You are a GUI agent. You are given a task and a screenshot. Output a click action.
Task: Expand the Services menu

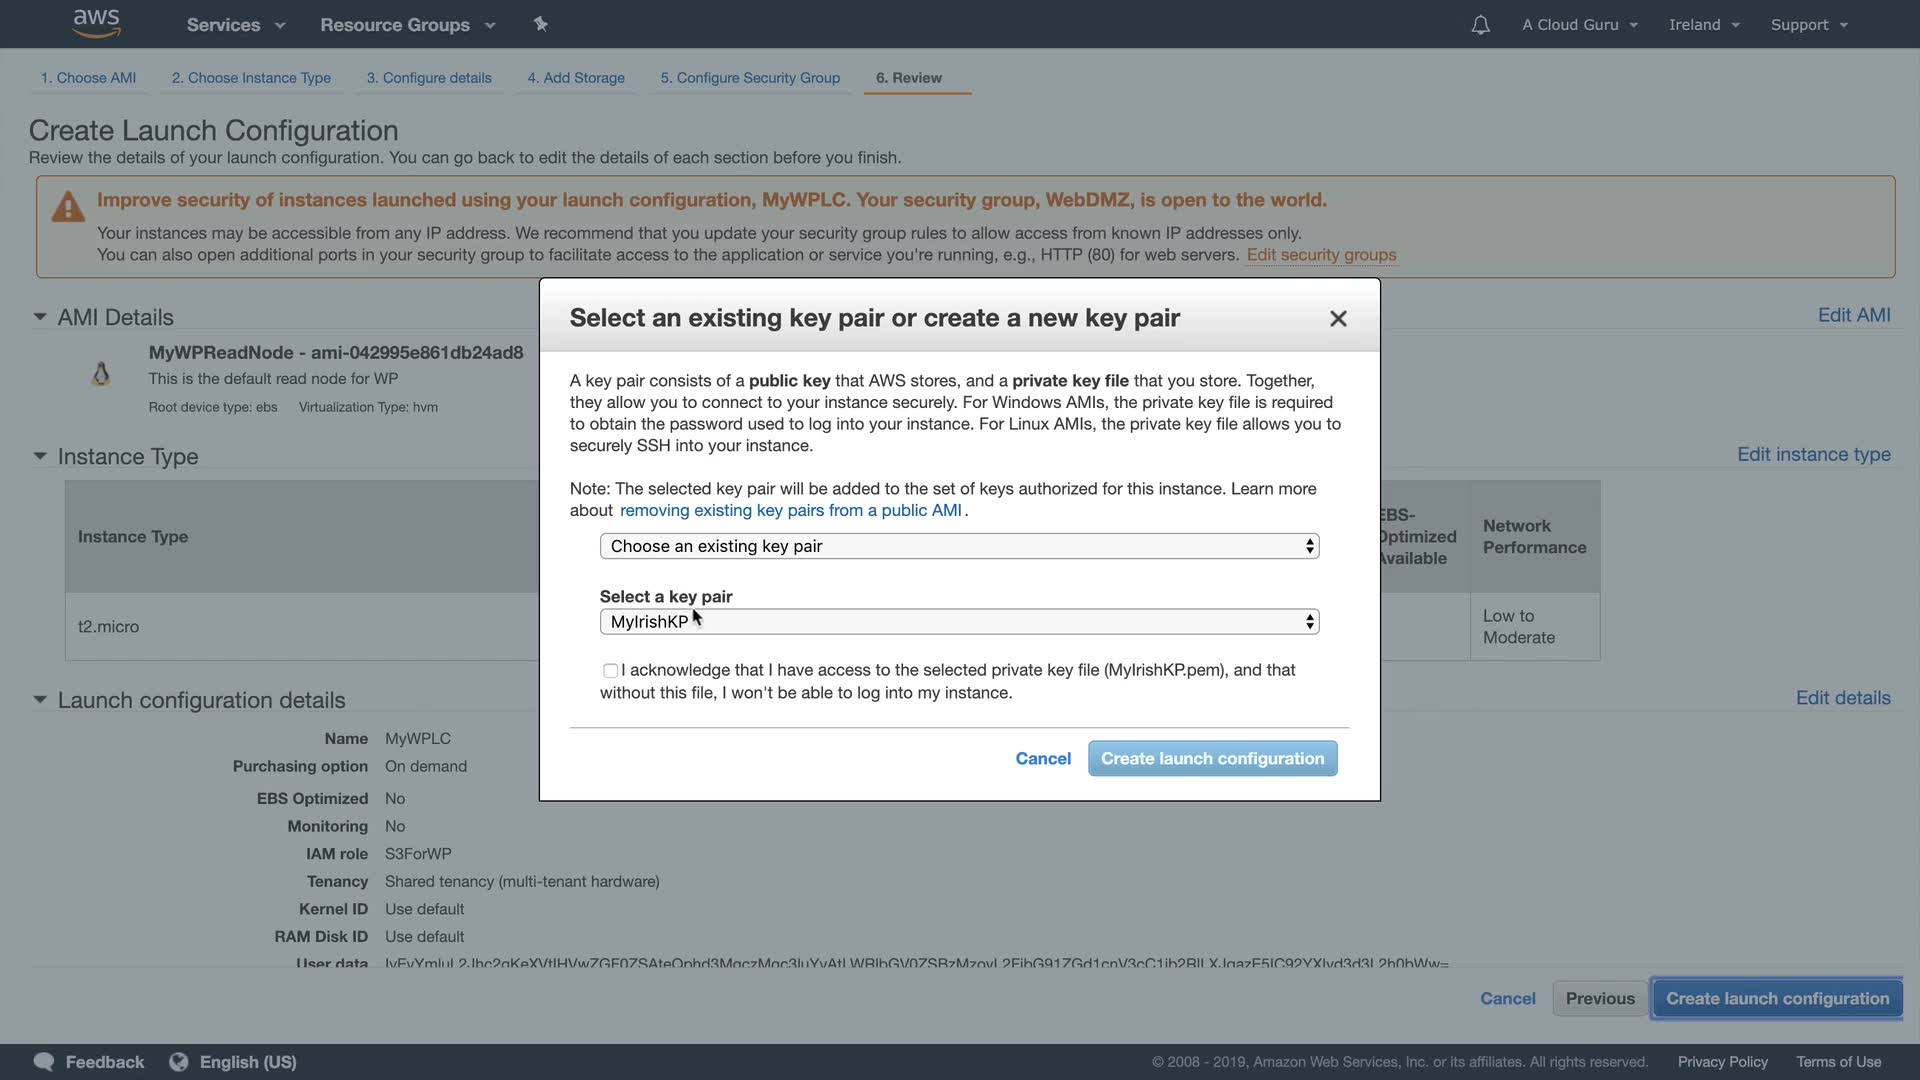(236, 25)
